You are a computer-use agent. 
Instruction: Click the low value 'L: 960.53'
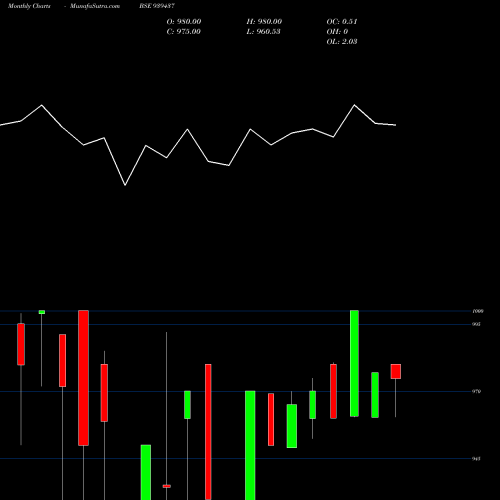263,32
